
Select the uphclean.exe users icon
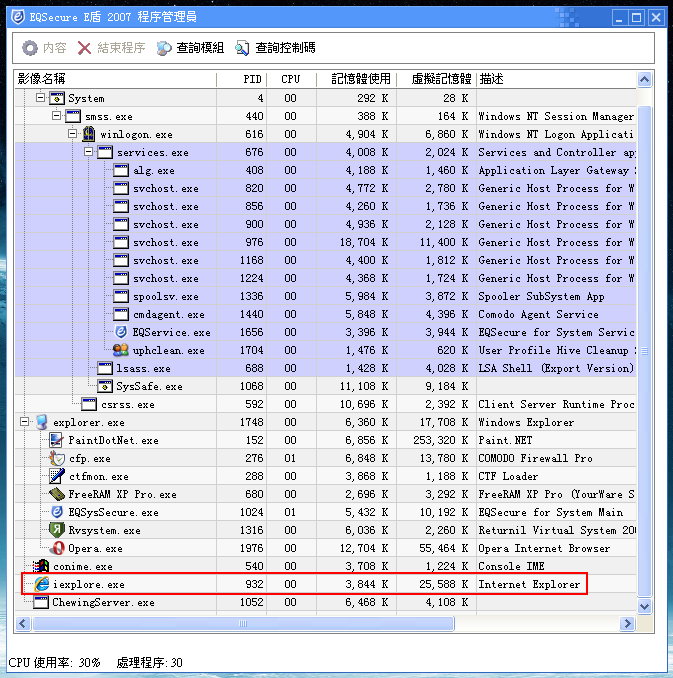tap(121, 350)
